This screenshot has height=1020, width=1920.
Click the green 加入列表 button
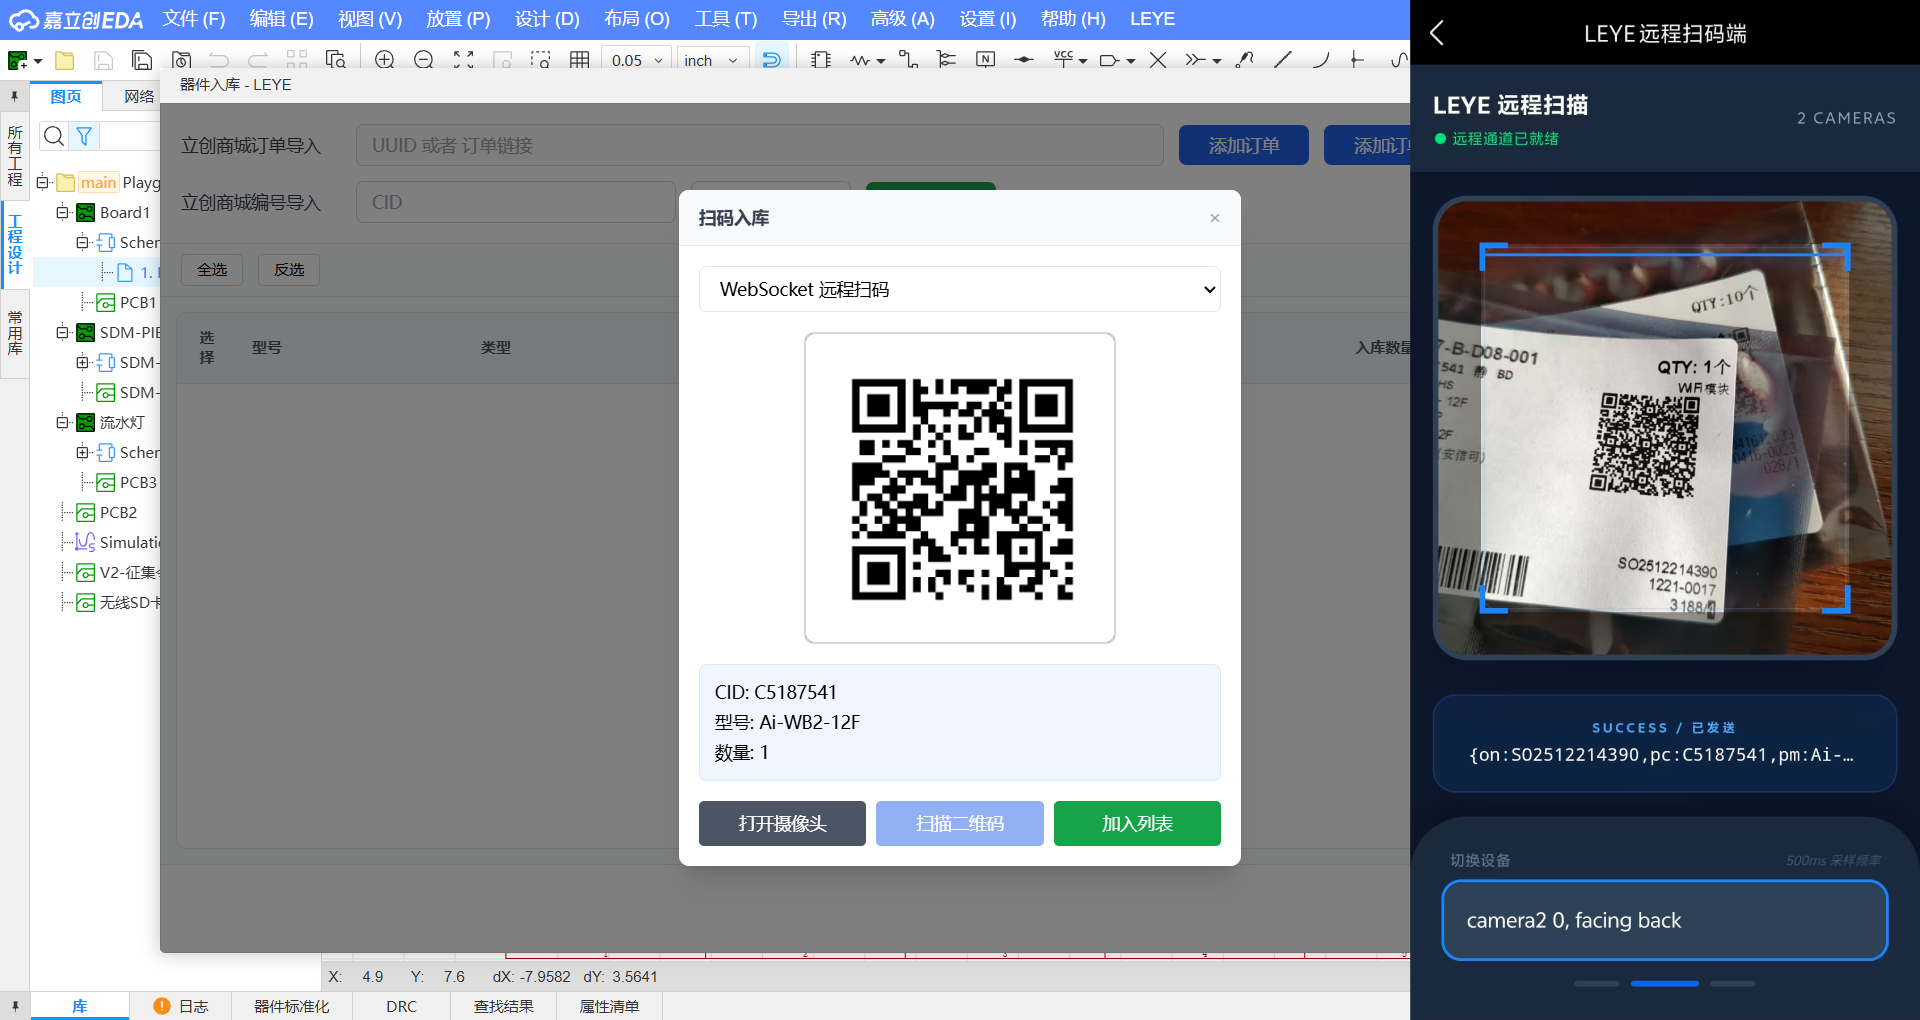[1137, 823]
